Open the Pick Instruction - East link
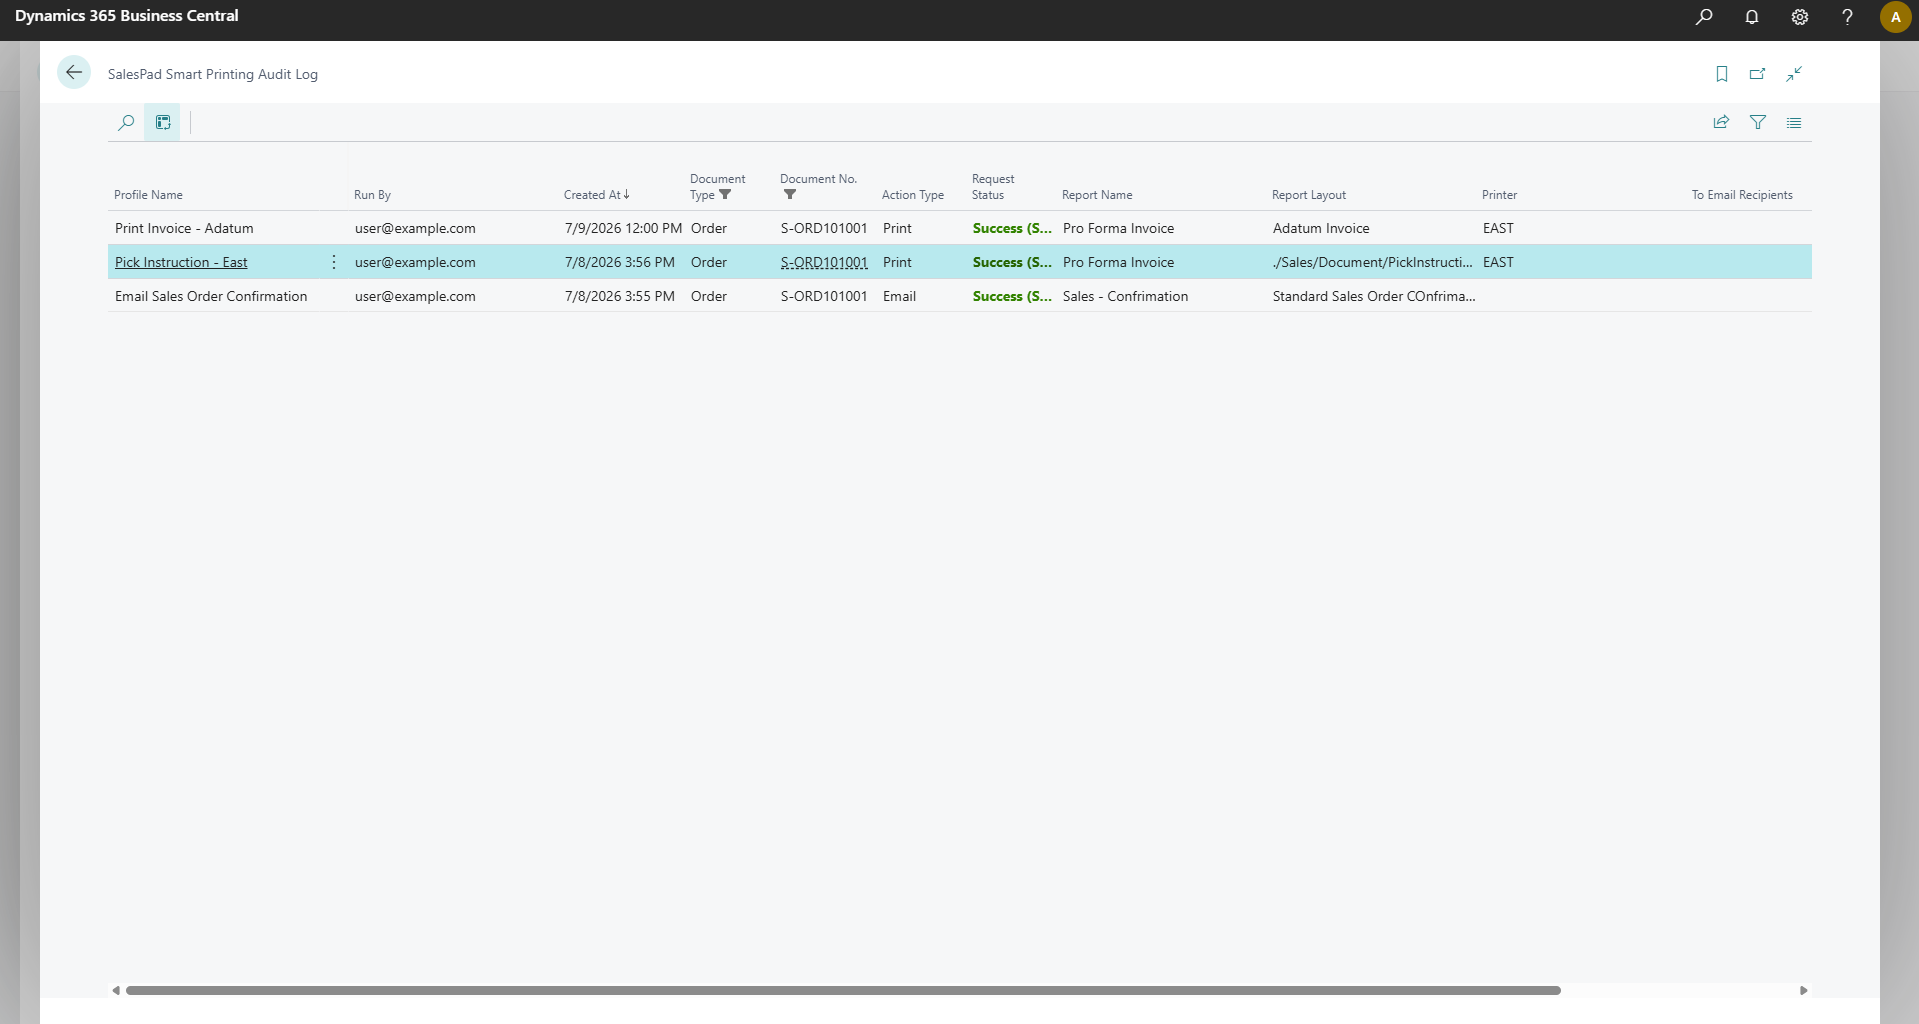 click(181, 262)
